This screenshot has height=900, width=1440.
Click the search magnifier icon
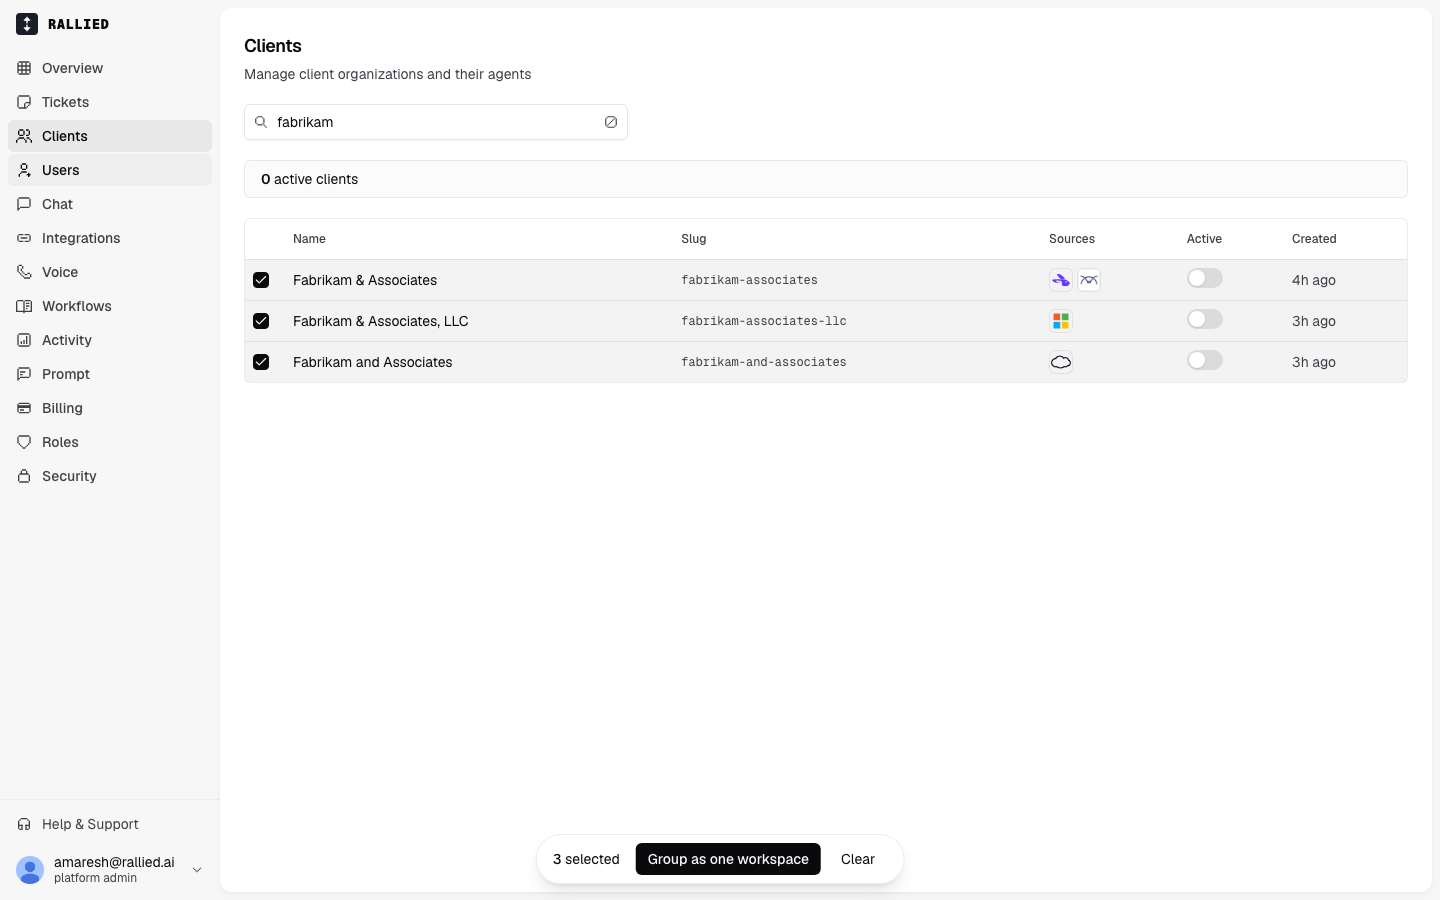[261, 122]
